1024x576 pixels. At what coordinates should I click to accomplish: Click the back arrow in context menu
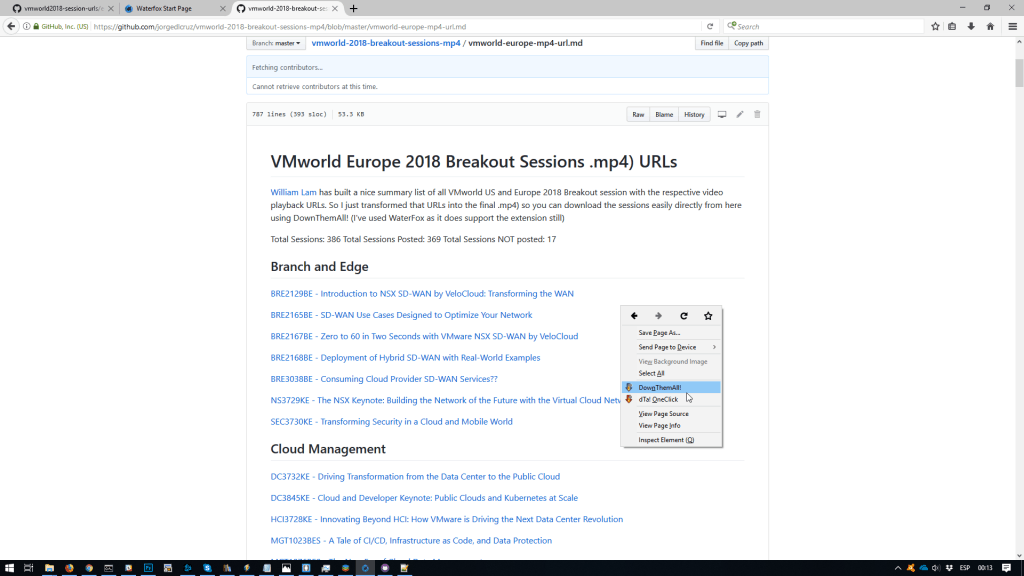(x=634, y=316)
